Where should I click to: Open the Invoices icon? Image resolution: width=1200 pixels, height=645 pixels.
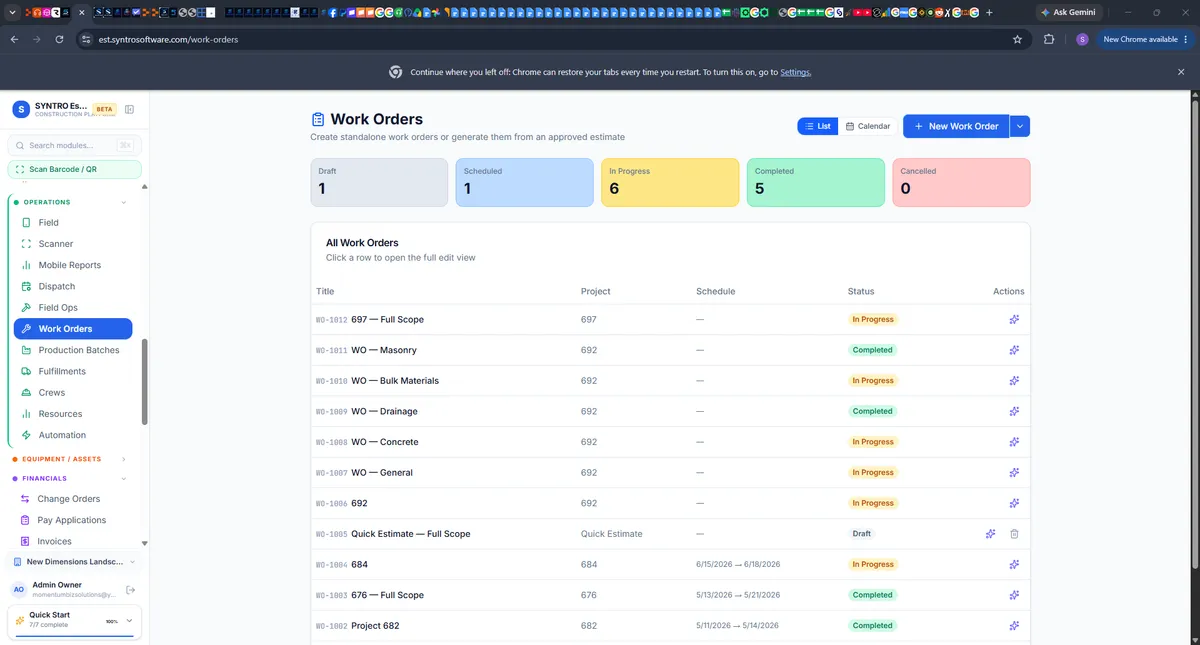pos(26,541)
